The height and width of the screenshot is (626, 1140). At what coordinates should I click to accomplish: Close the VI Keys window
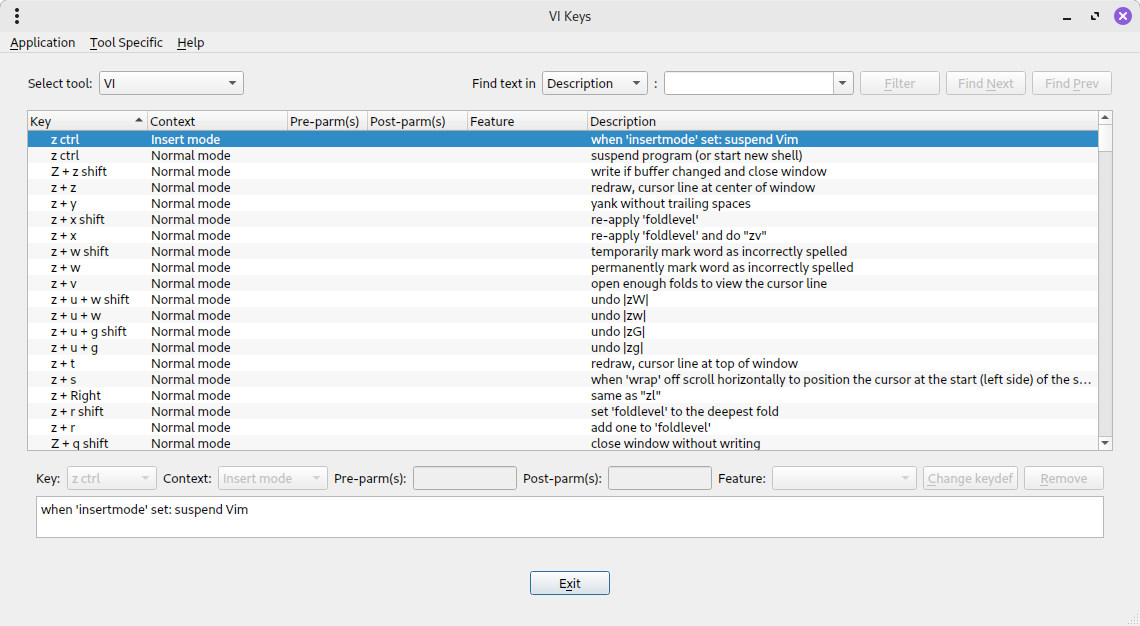1123,16
